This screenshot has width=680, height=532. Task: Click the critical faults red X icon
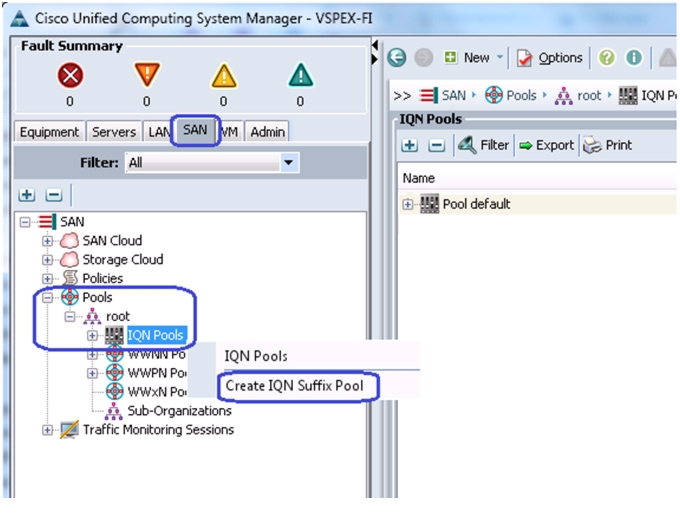pos(70,75)
